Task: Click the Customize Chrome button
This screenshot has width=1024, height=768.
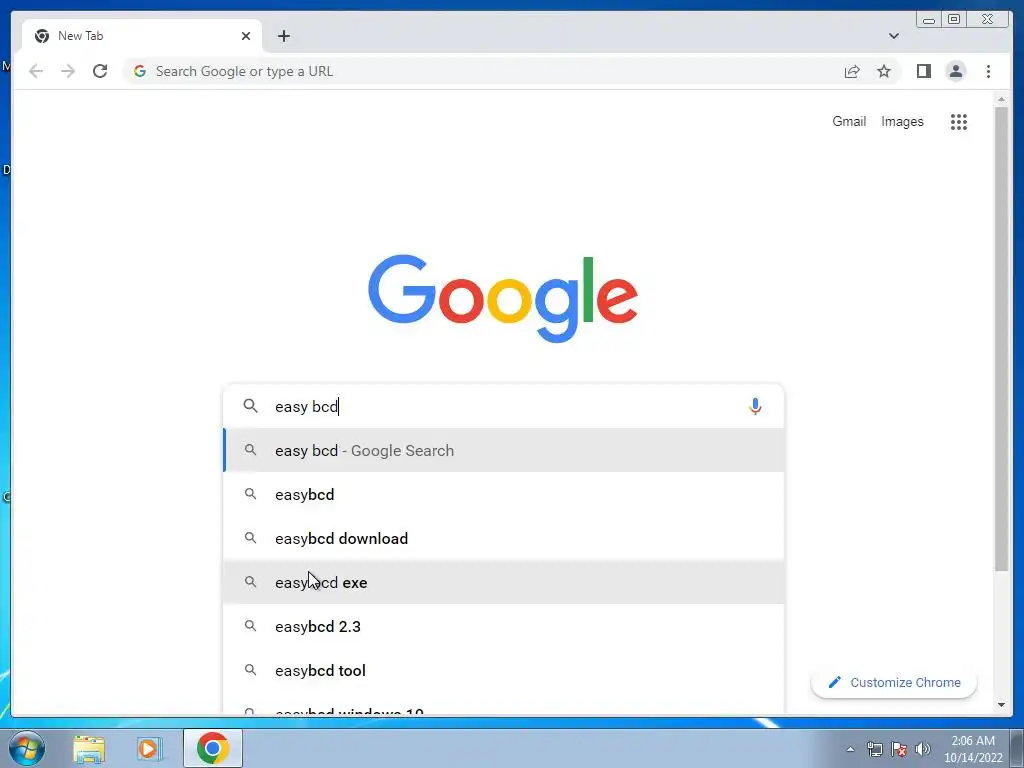Action: (893, 682)
